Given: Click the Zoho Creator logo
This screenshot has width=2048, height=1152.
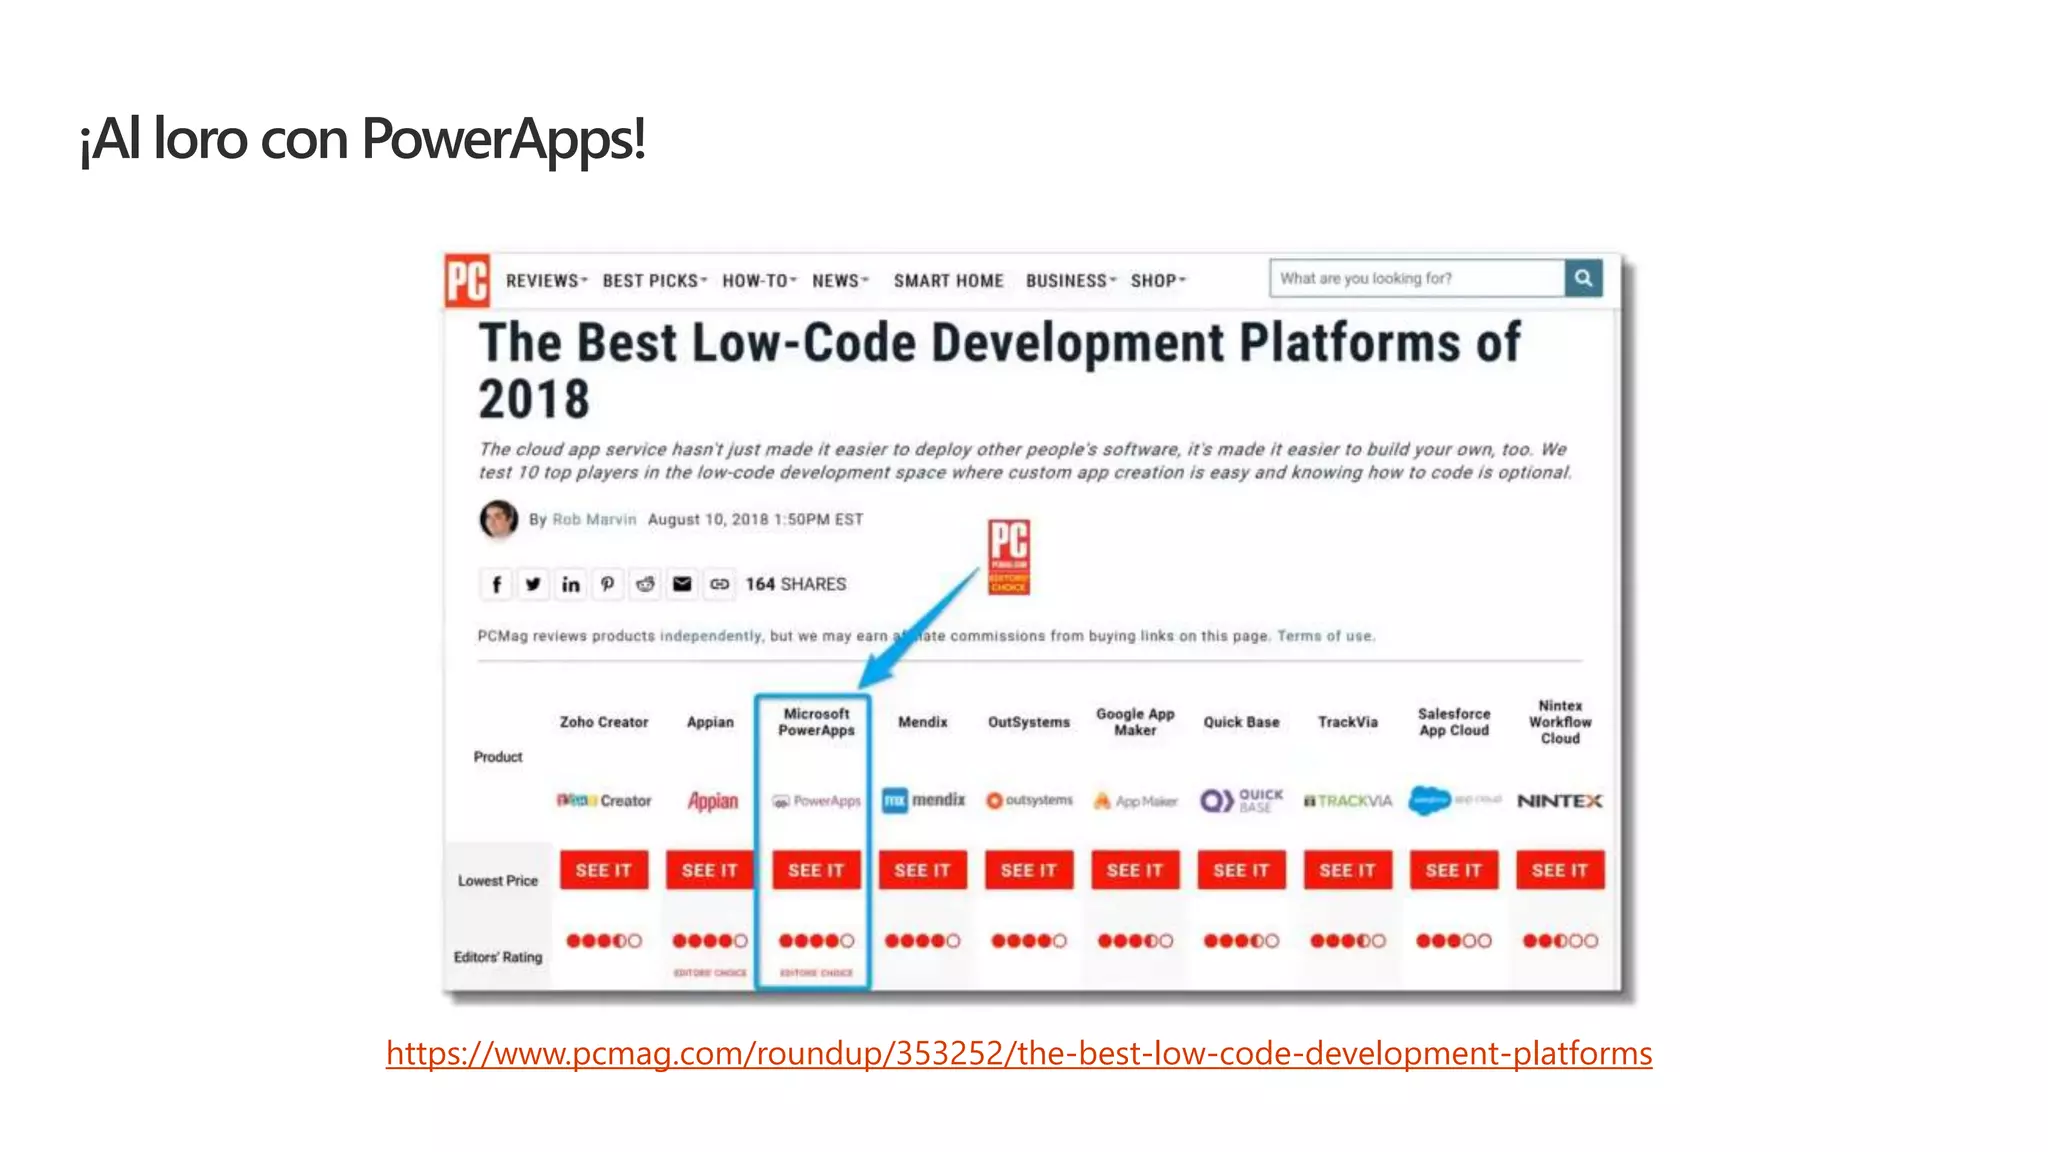Looking at the screenshot, I should 604,801.
